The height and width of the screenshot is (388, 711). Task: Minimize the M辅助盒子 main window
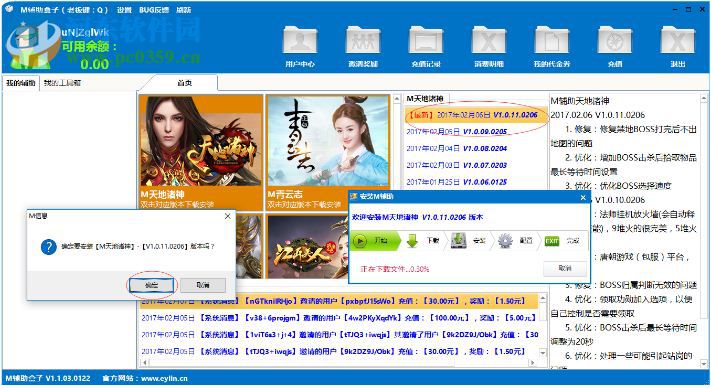tap(676, 10)
